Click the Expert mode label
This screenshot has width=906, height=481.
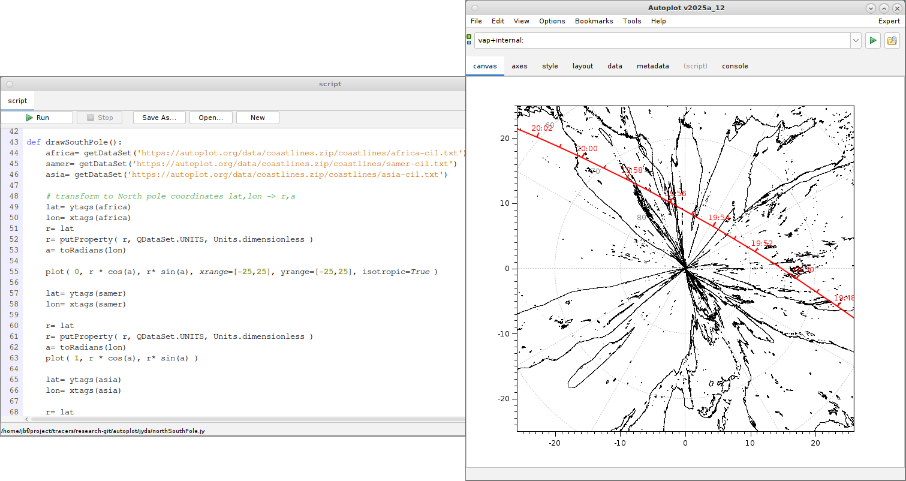pyautogui.click(x=888, y=21)
